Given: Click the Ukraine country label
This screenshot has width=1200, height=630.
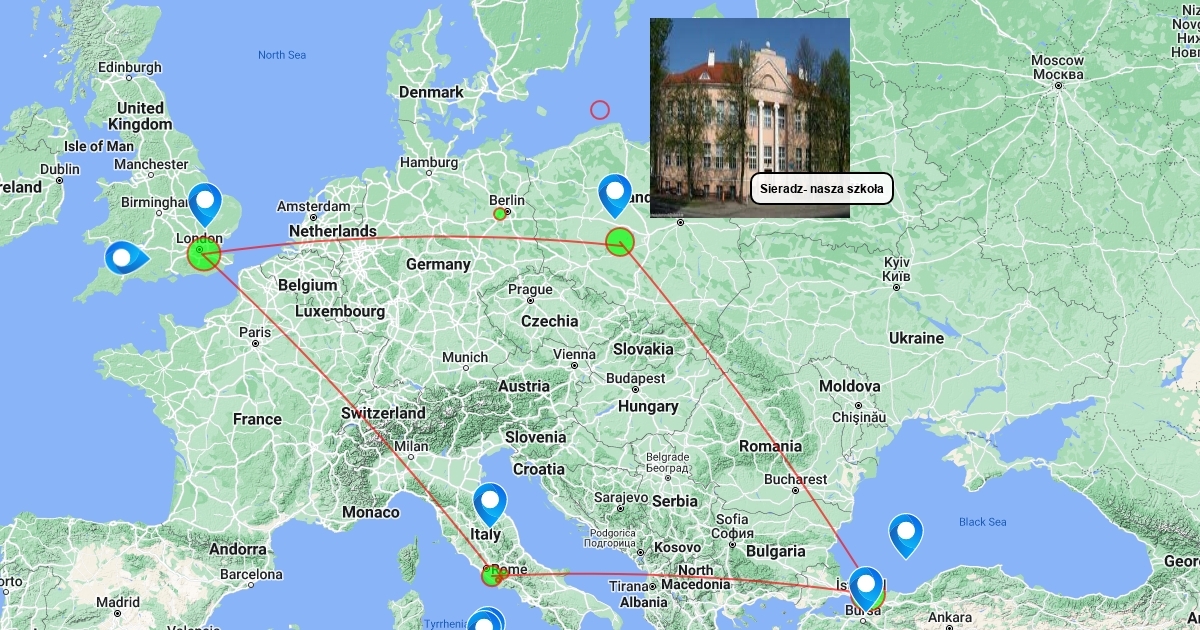Looking at the screenshot, I should tap(916, 338).
